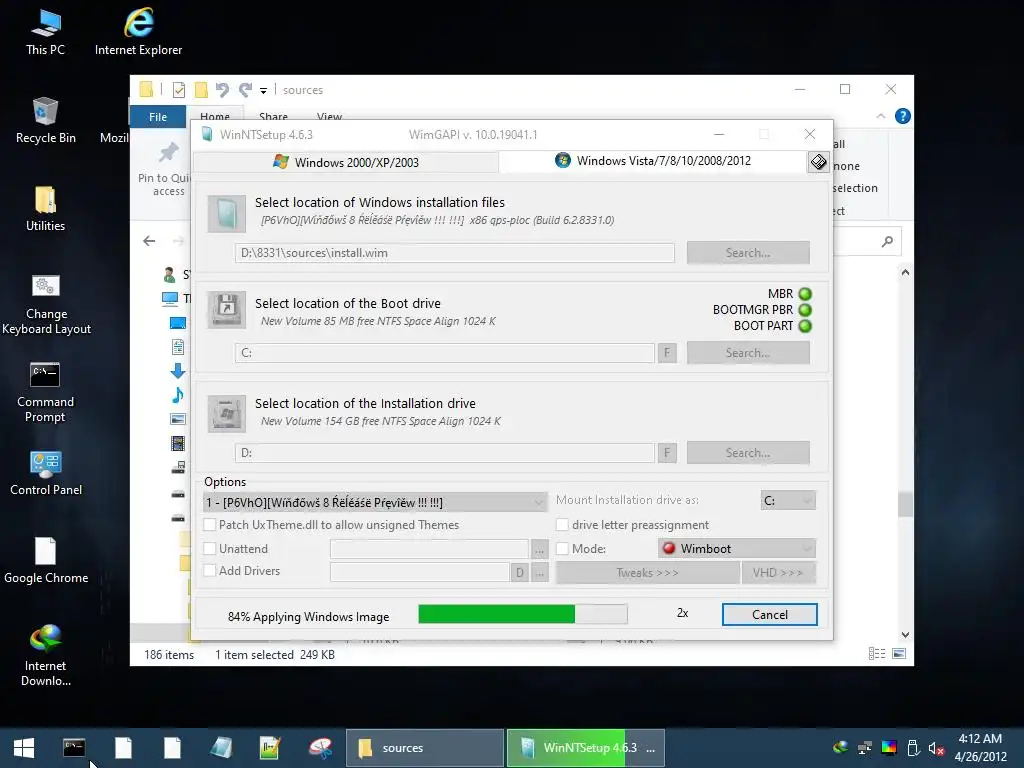Click Search for the Boot drive
Viewport: 1024px width, 768px height.
click(x=748, y=353)
